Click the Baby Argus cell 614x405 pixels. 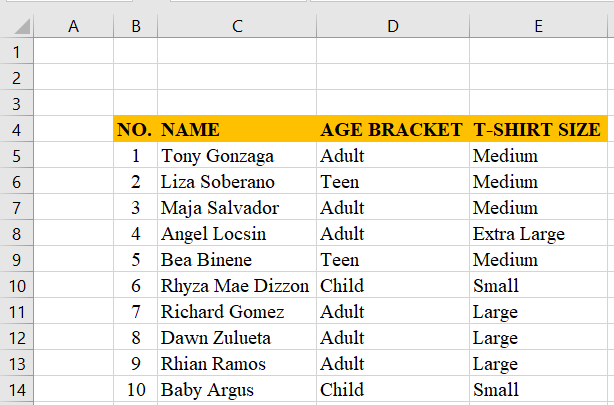[x=237, y=389]
